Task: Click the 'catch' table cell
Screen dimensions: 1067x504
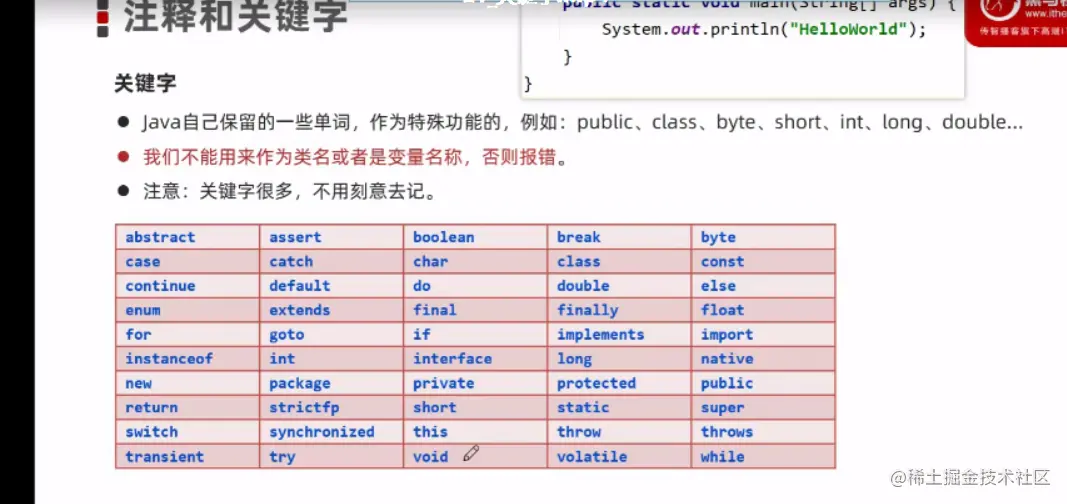Action: [x=331, y=262]
